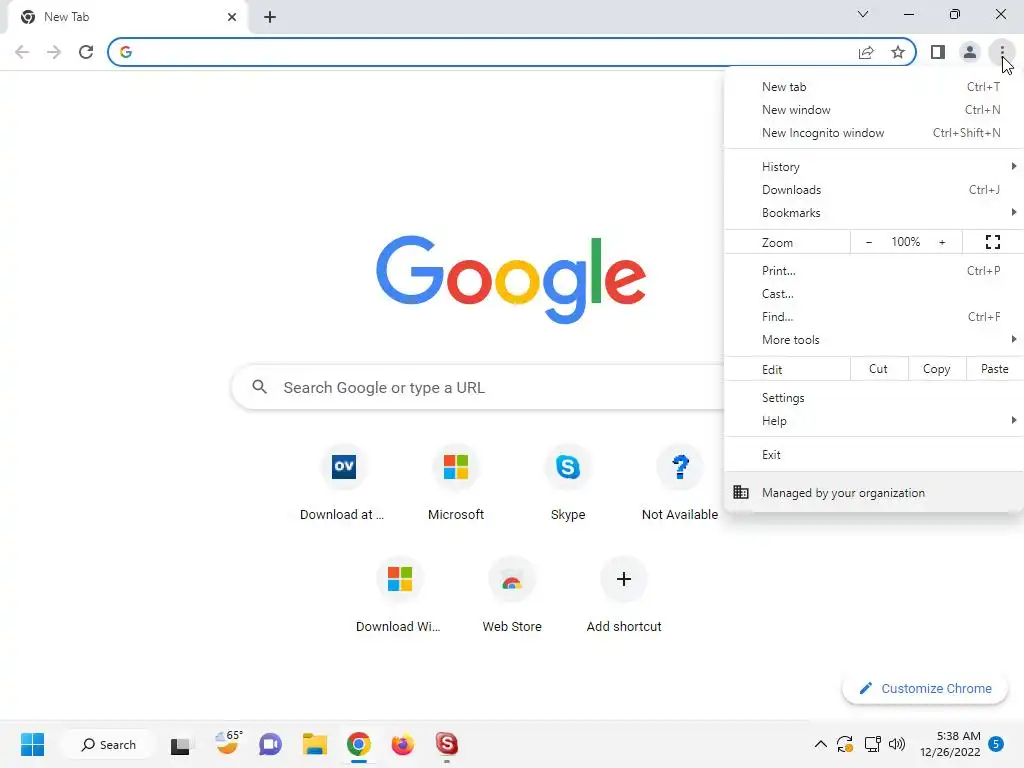Open the side panel icon

pyautogui.click(x=938, y=52)
